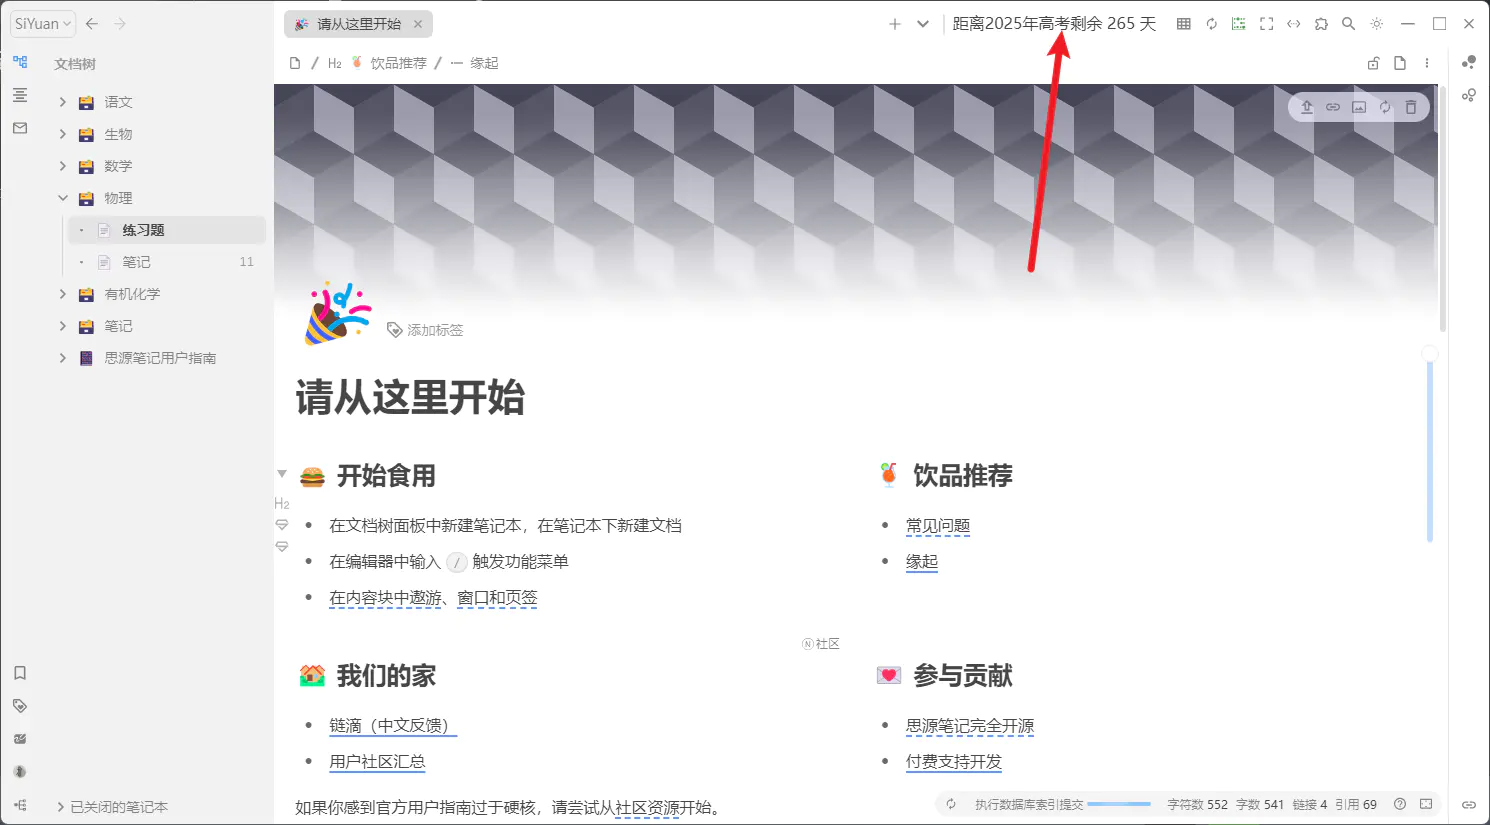Open the file tree dock panel icon
Screen dimensions: 1490x825
(x=20, y=62)
